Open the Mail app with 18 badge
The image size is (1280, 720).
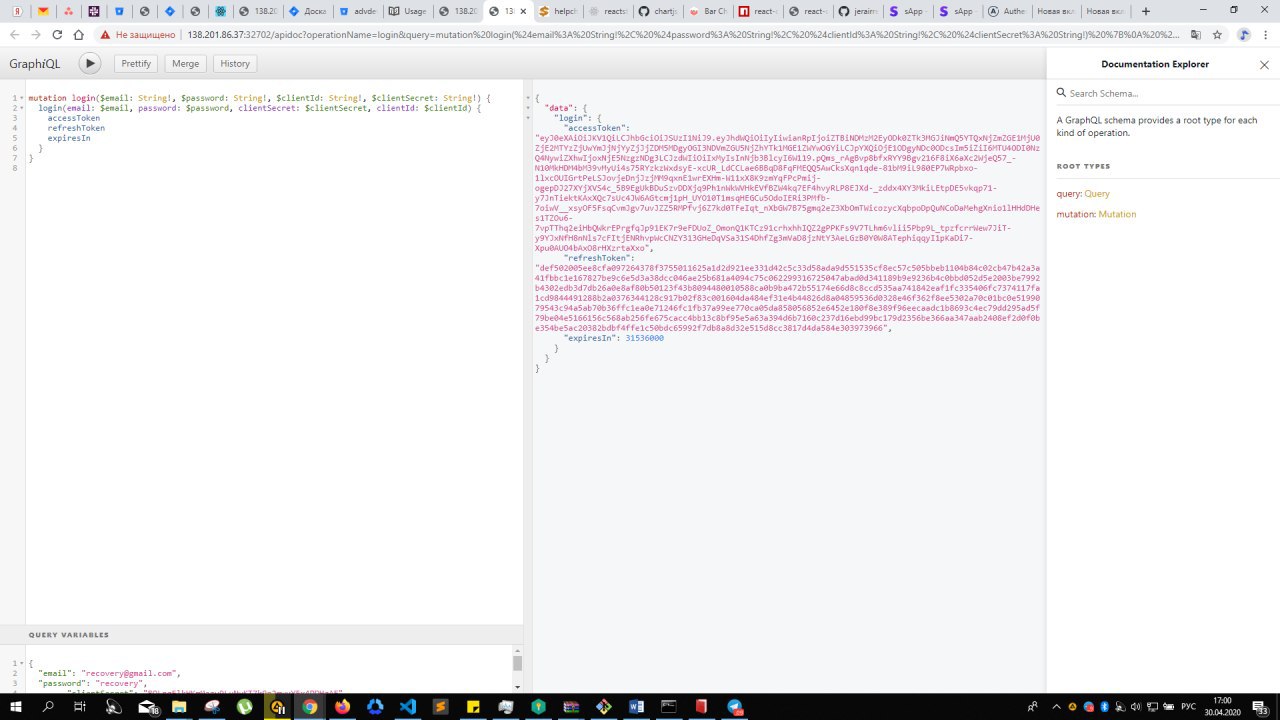click(148, 706)
